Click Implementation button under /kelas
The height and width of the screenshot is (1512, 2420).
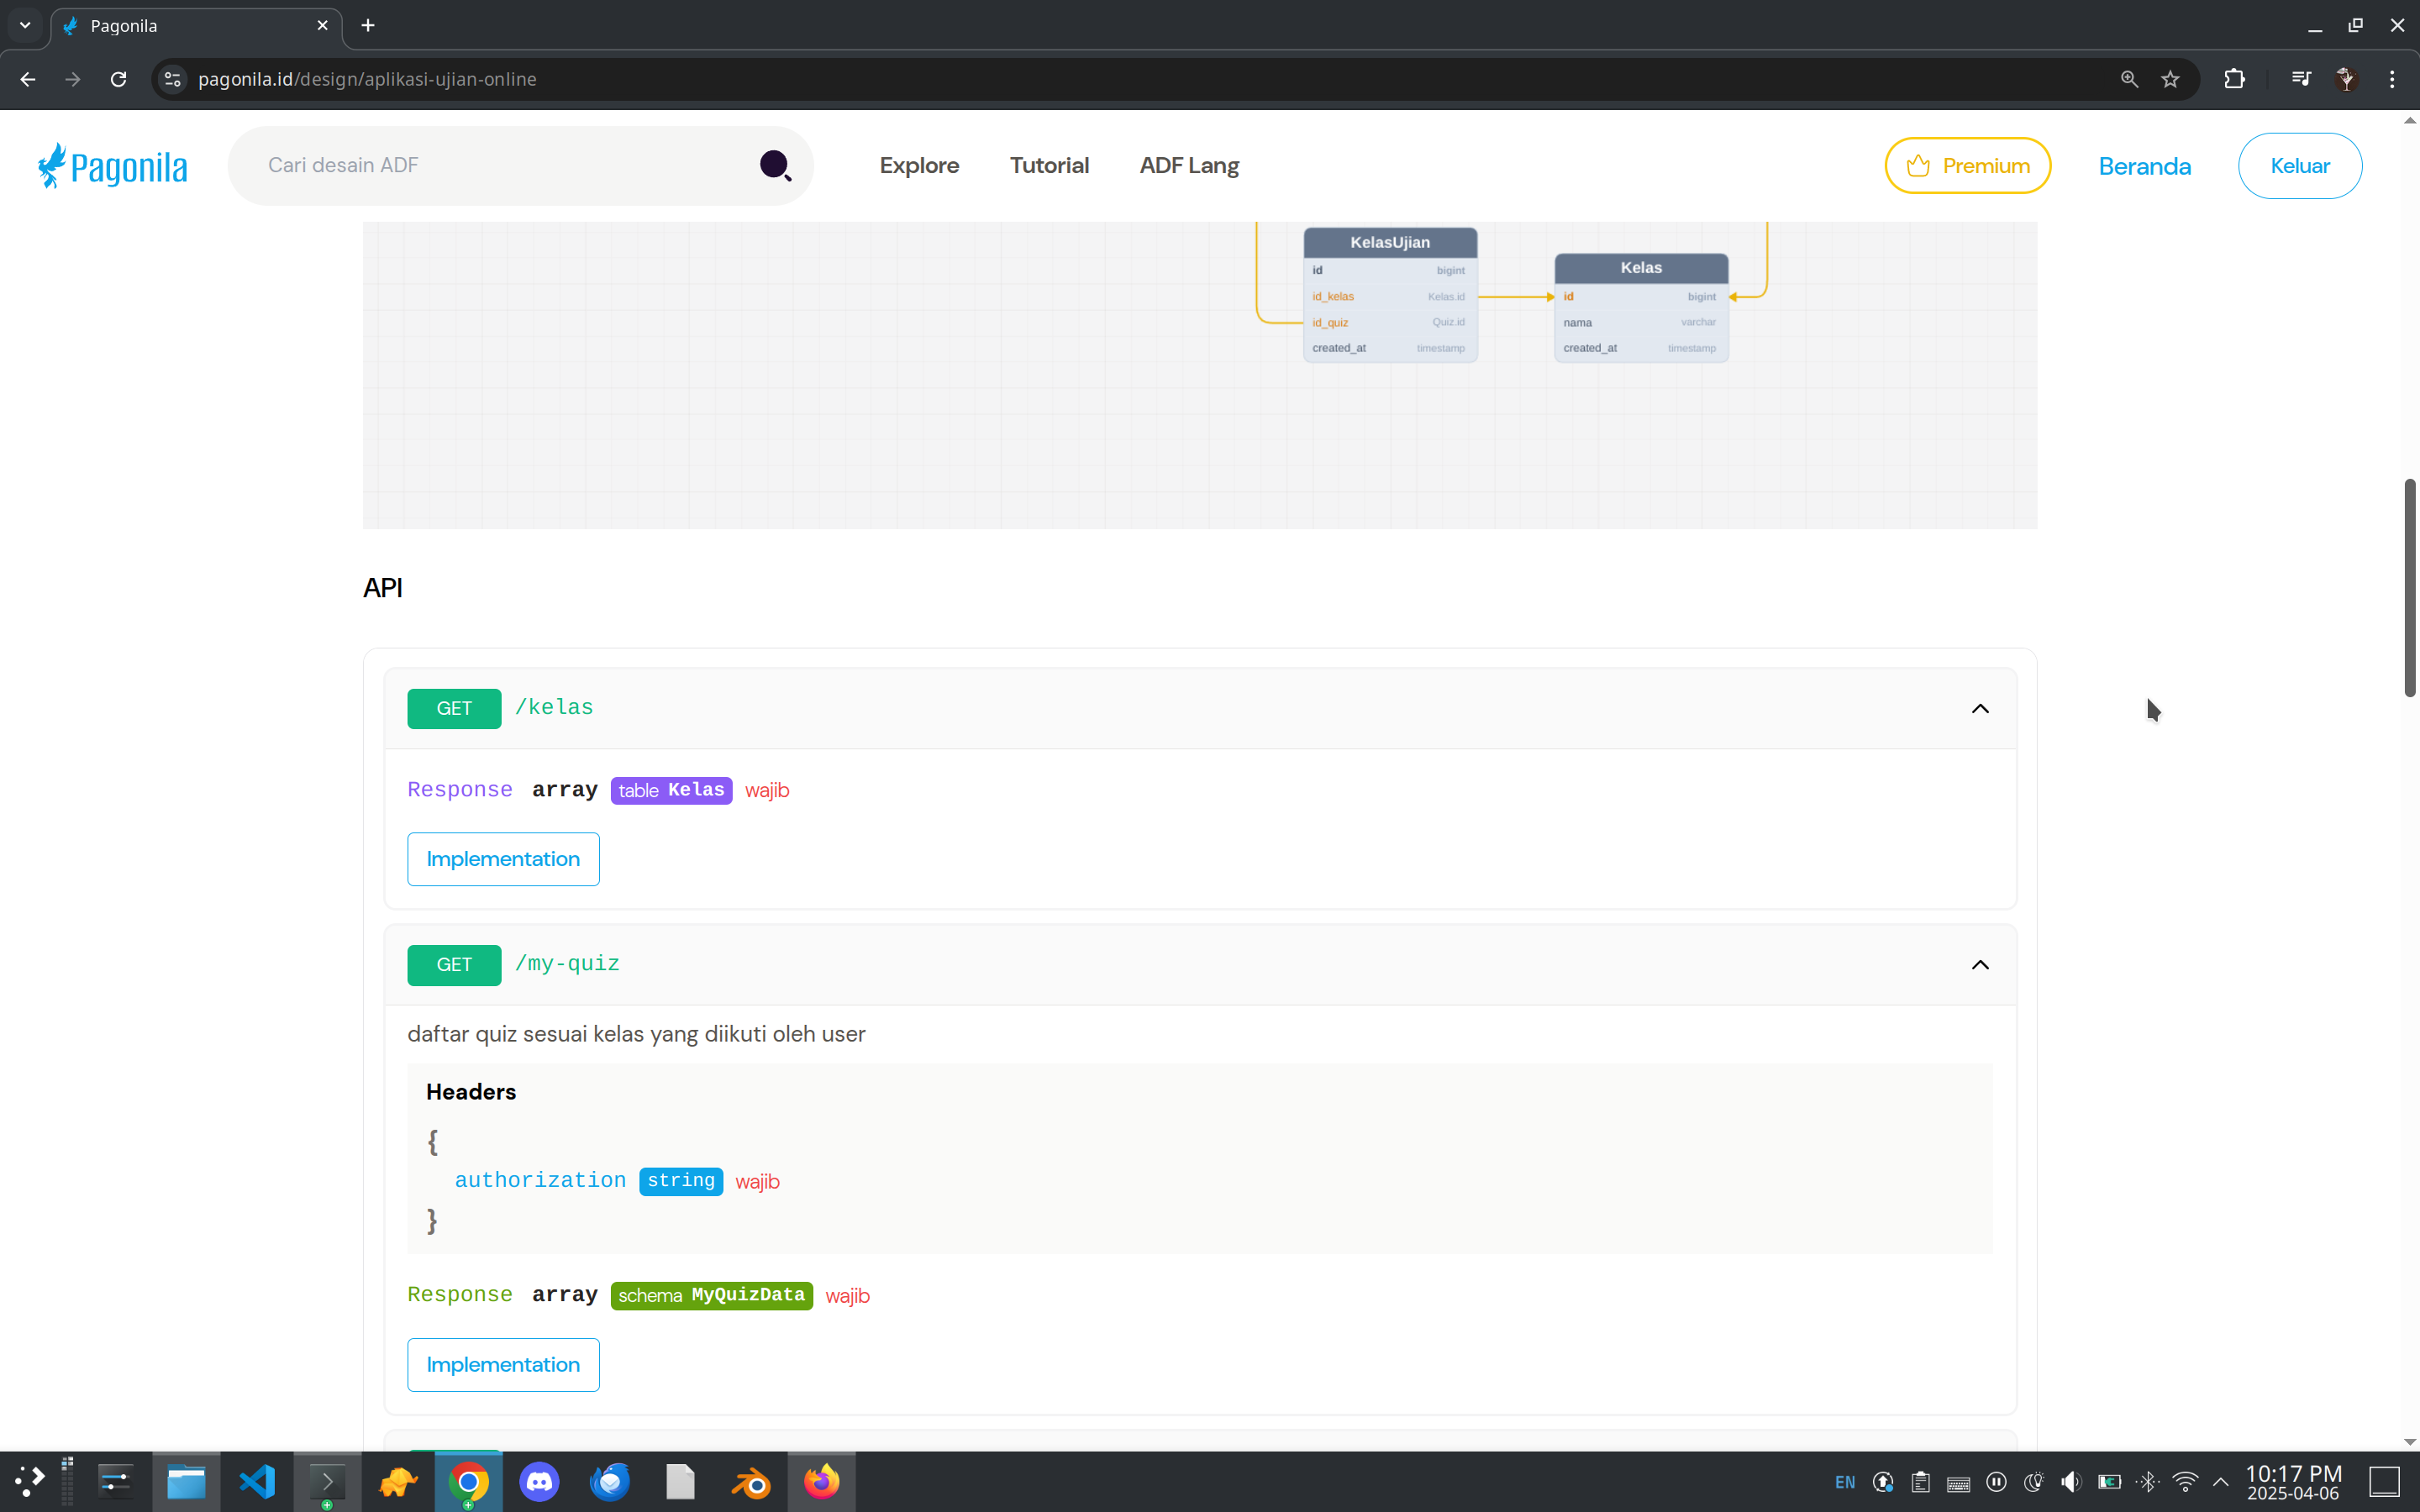503,859
